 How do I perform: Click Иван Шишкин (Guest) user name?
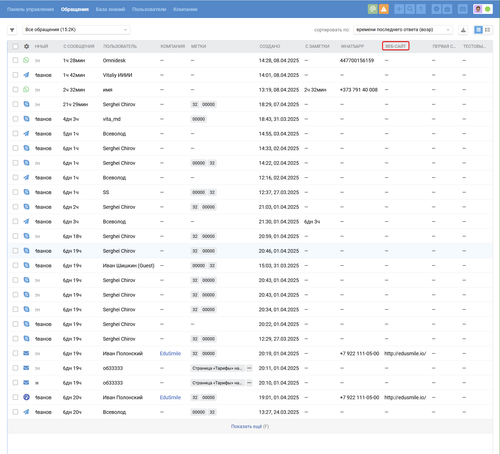129,266
